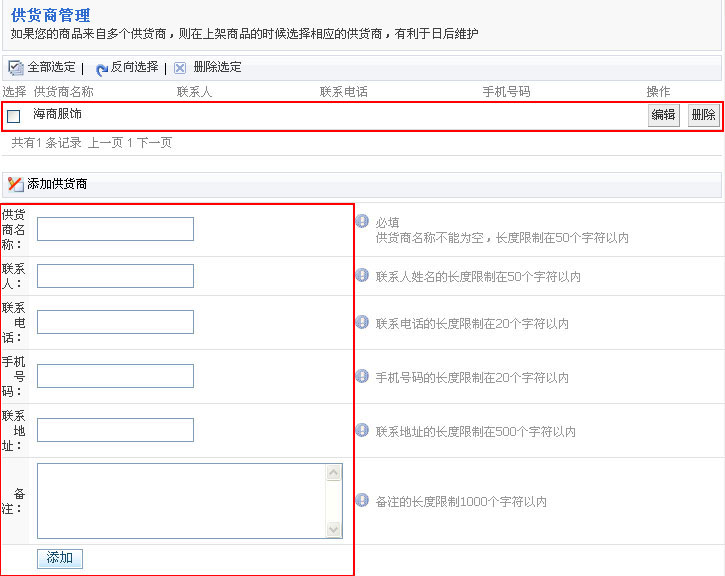The width and height of the screenshot is (725, 576).
Task: Click the add supplier pencil icon
Action: click(x=15, y=184)
